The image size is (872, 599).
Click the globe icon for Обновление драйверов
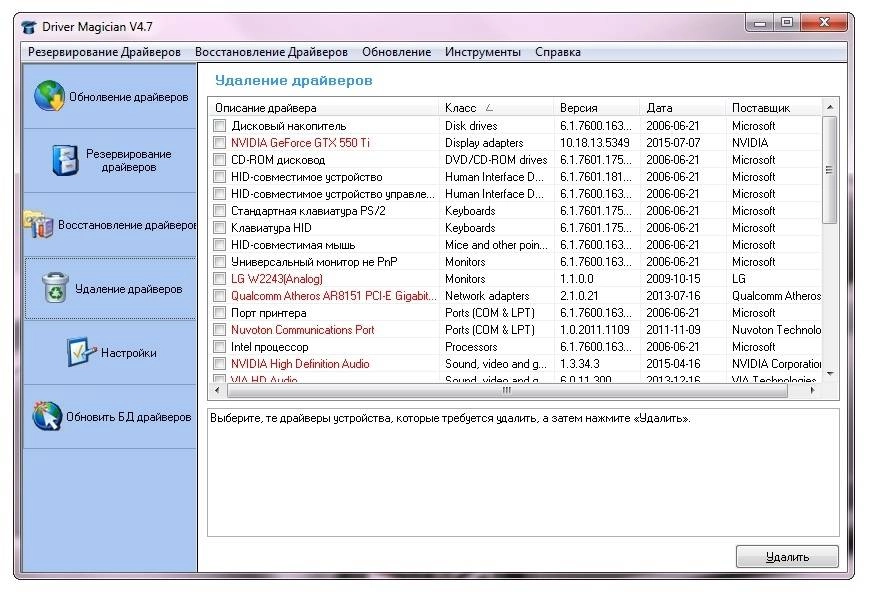tap(49, 96)
